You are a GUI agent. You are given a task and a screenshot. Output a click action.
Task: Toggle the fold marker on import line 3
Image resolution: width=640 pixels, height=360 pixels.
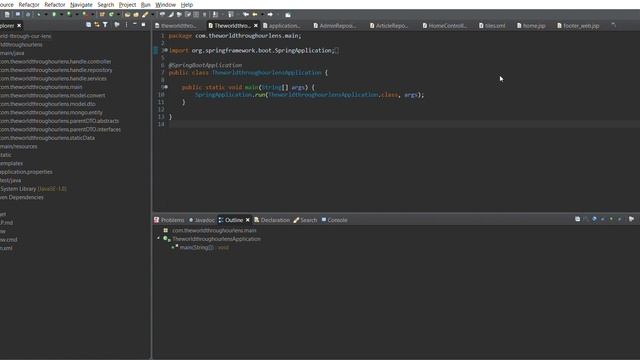click(x=165, y=50)
